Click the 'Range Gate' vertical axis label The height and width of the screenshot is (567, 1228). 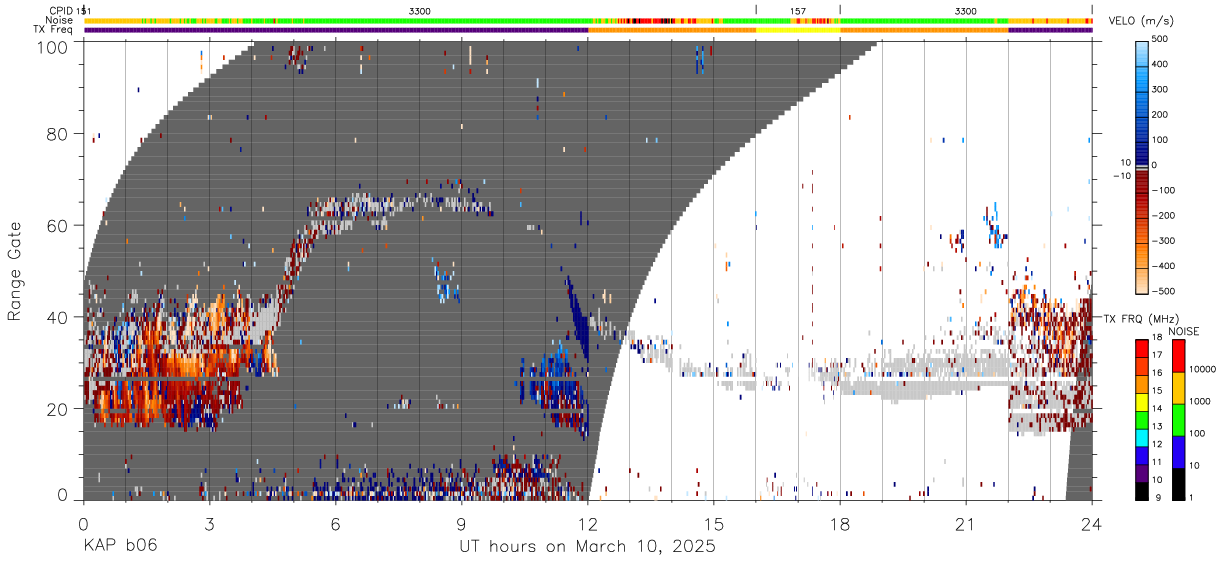15,271
